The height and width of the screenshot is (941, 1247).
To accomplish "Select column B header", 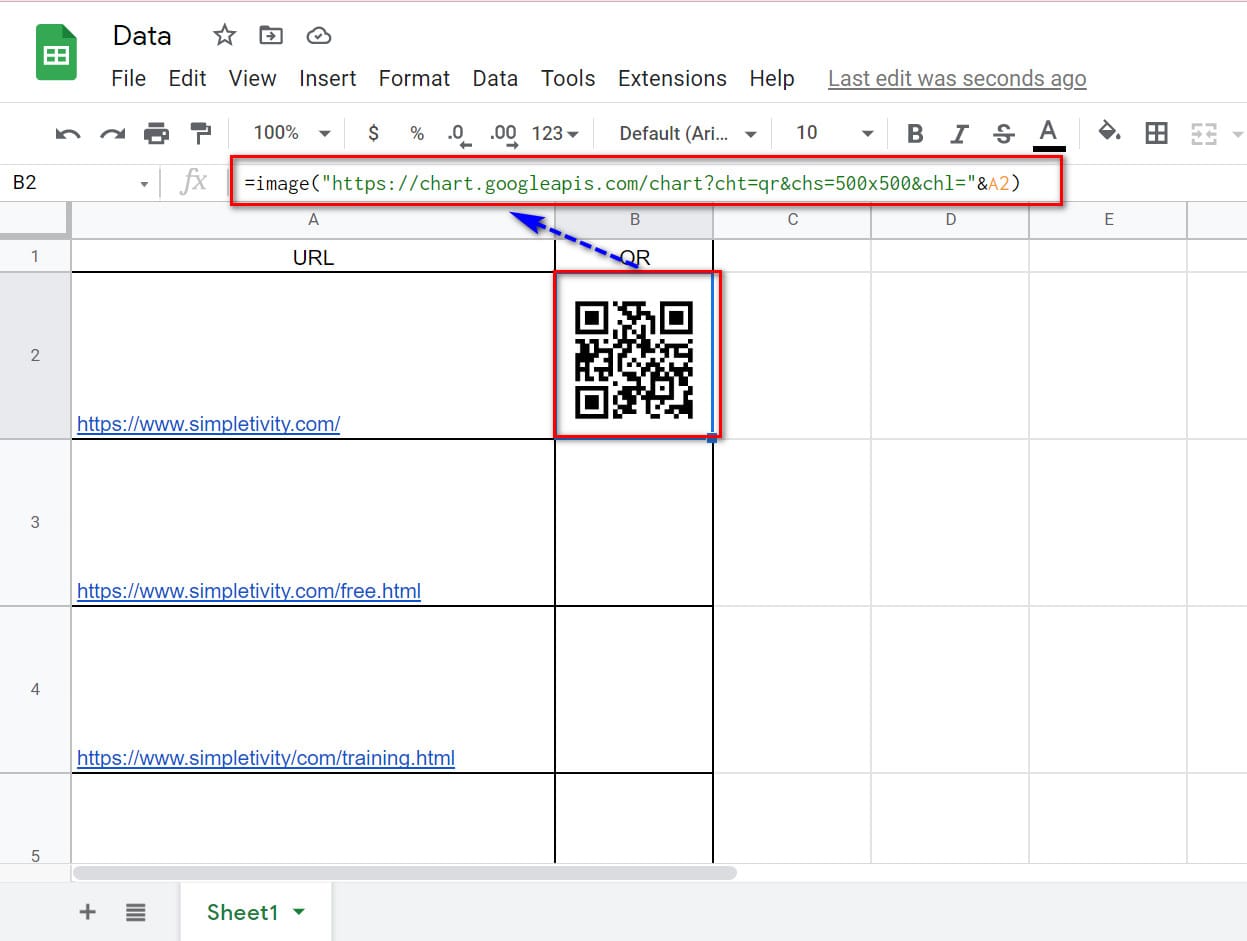I will click(634, 220).
